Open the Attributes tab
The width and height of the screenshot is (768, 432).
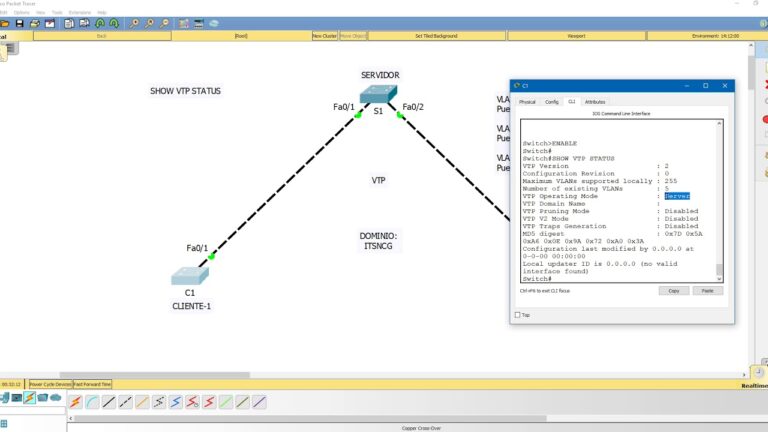[x=595, y=102]
